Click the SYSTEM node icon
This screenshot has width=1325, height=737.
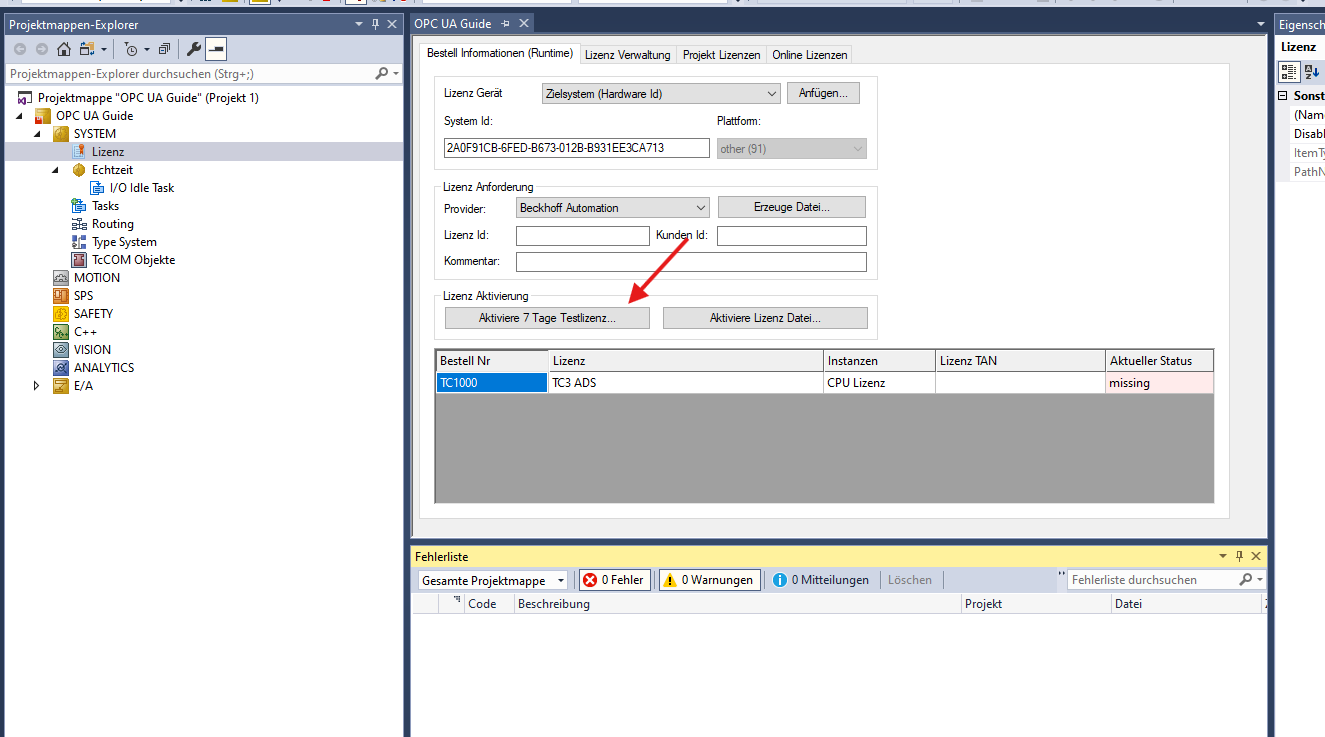pyautogui.click(x=61, y=134)
